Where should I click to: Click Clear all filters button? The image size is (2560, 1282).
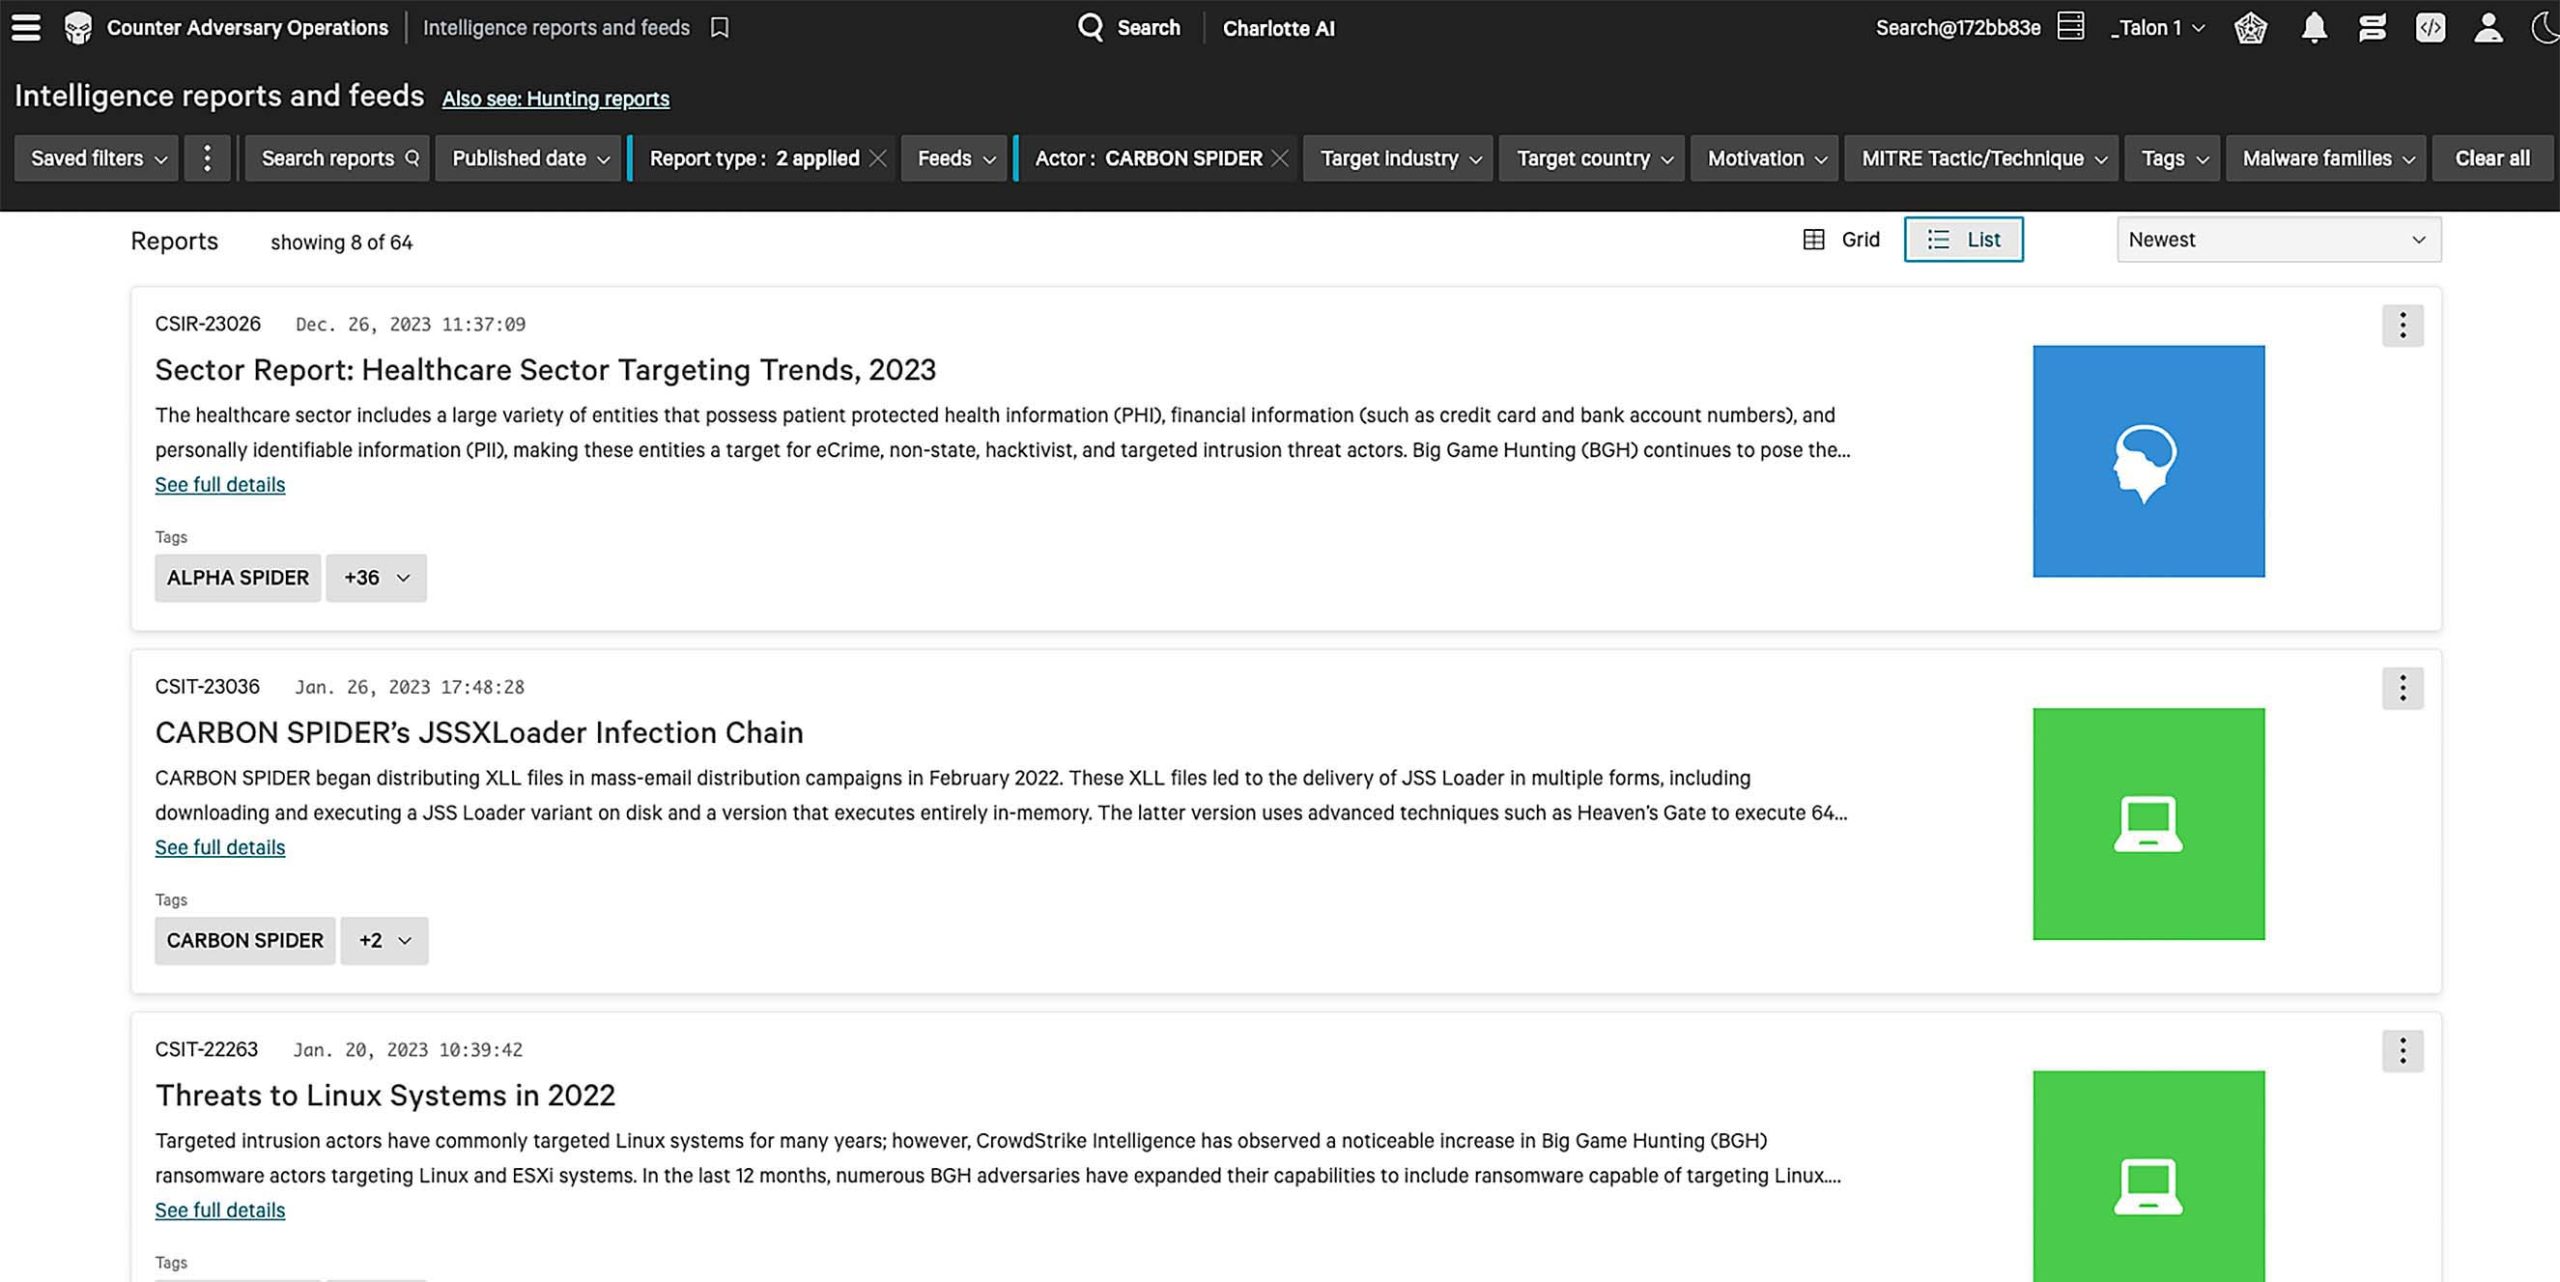pos(2492,158)
